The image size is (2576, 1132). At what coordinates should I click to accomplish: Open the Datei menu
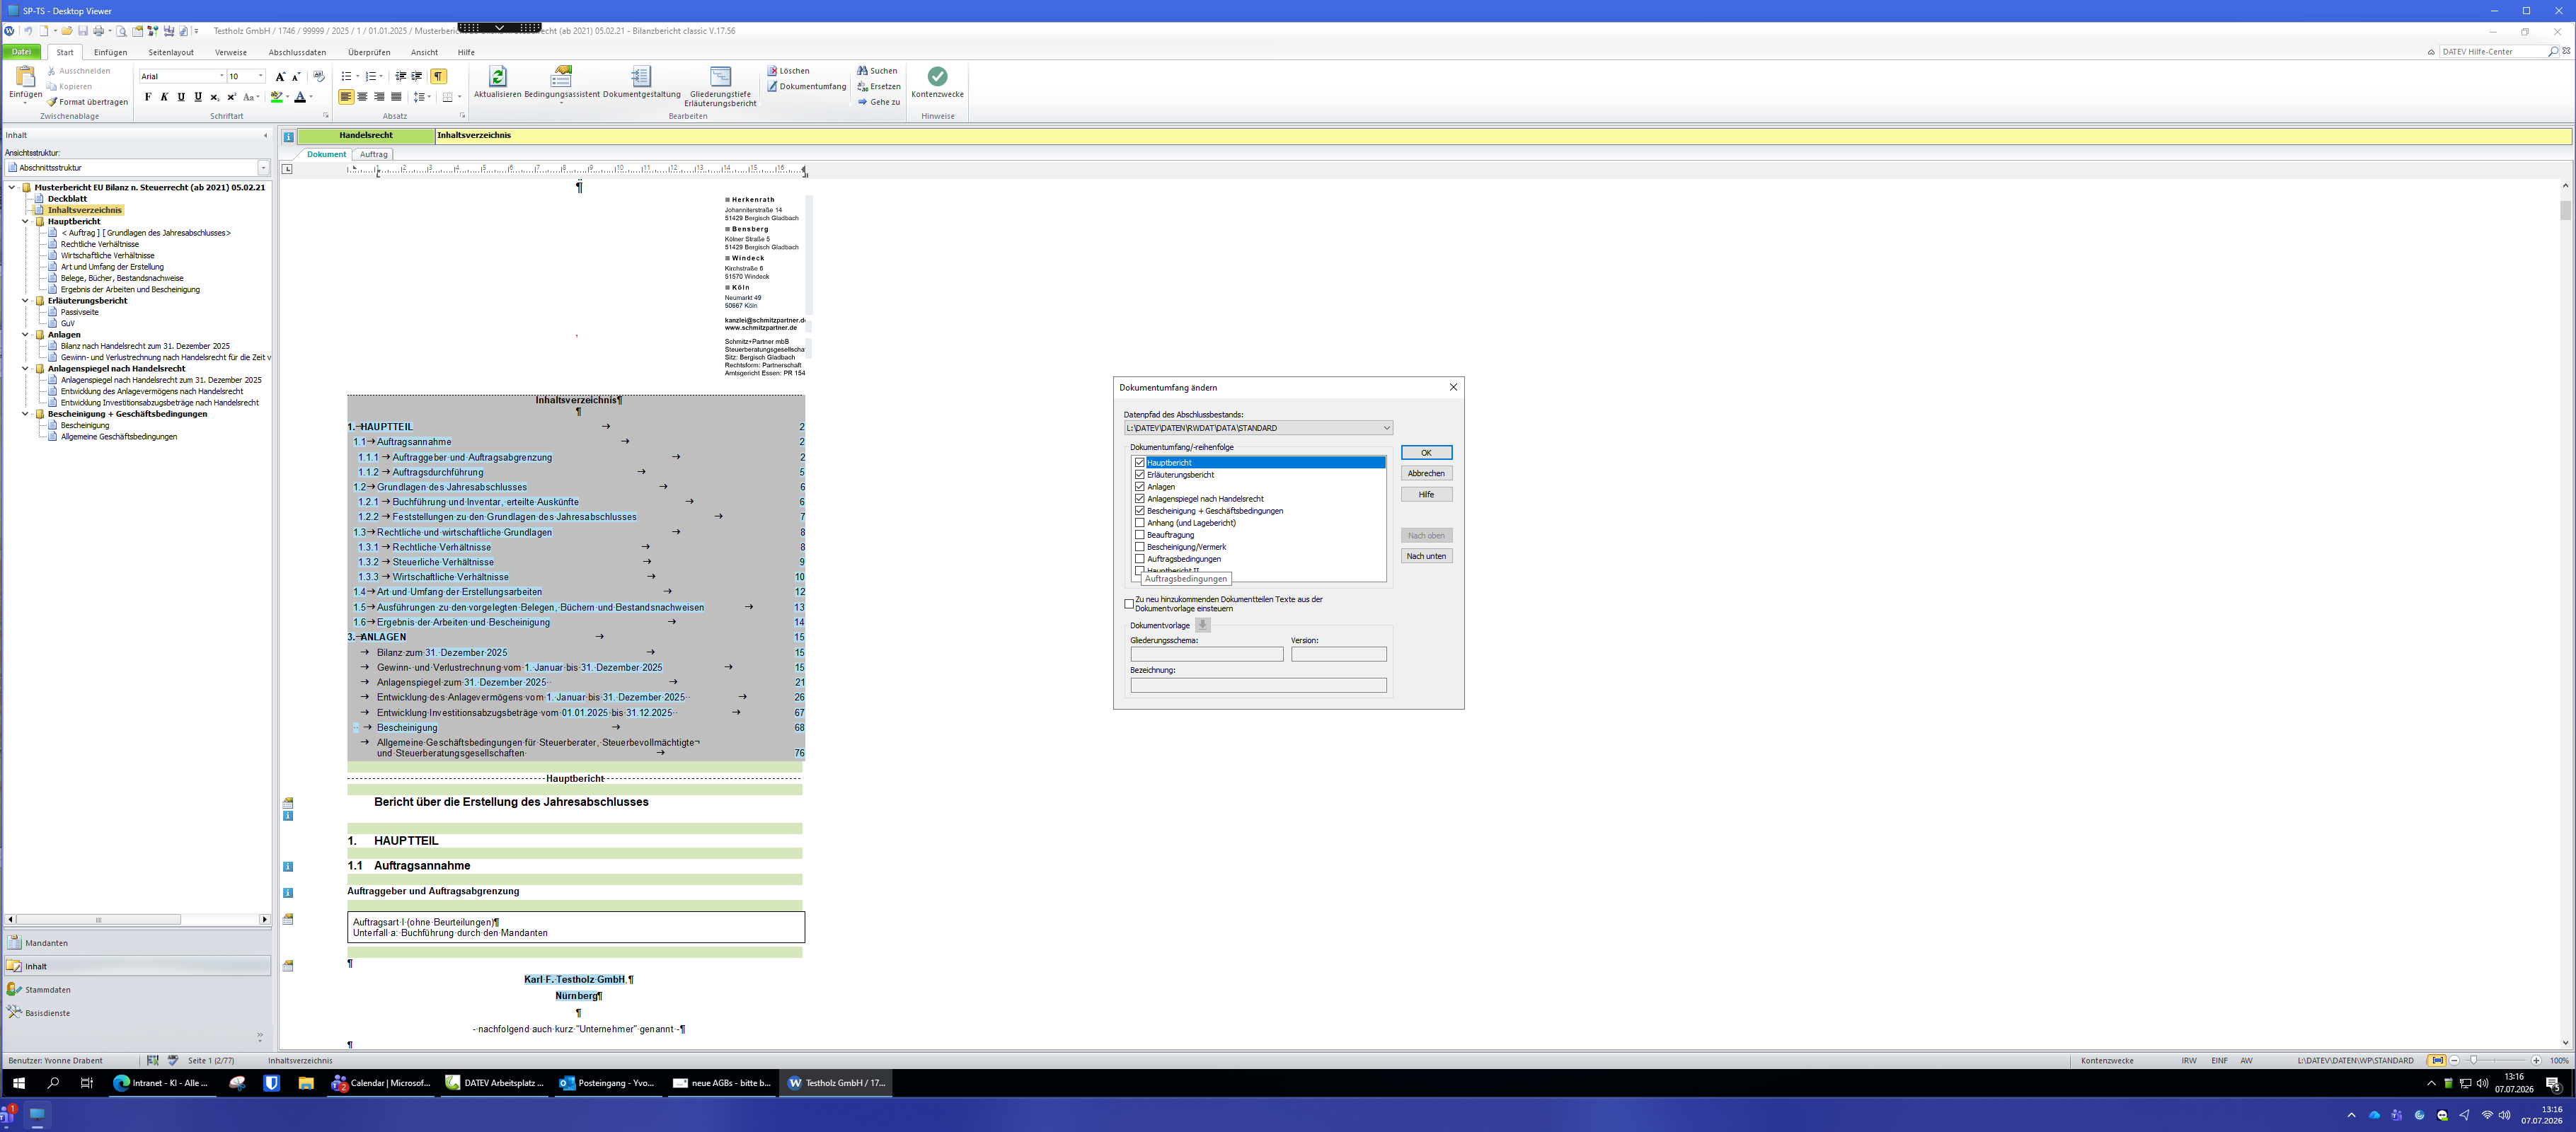[x=21, y=52]
